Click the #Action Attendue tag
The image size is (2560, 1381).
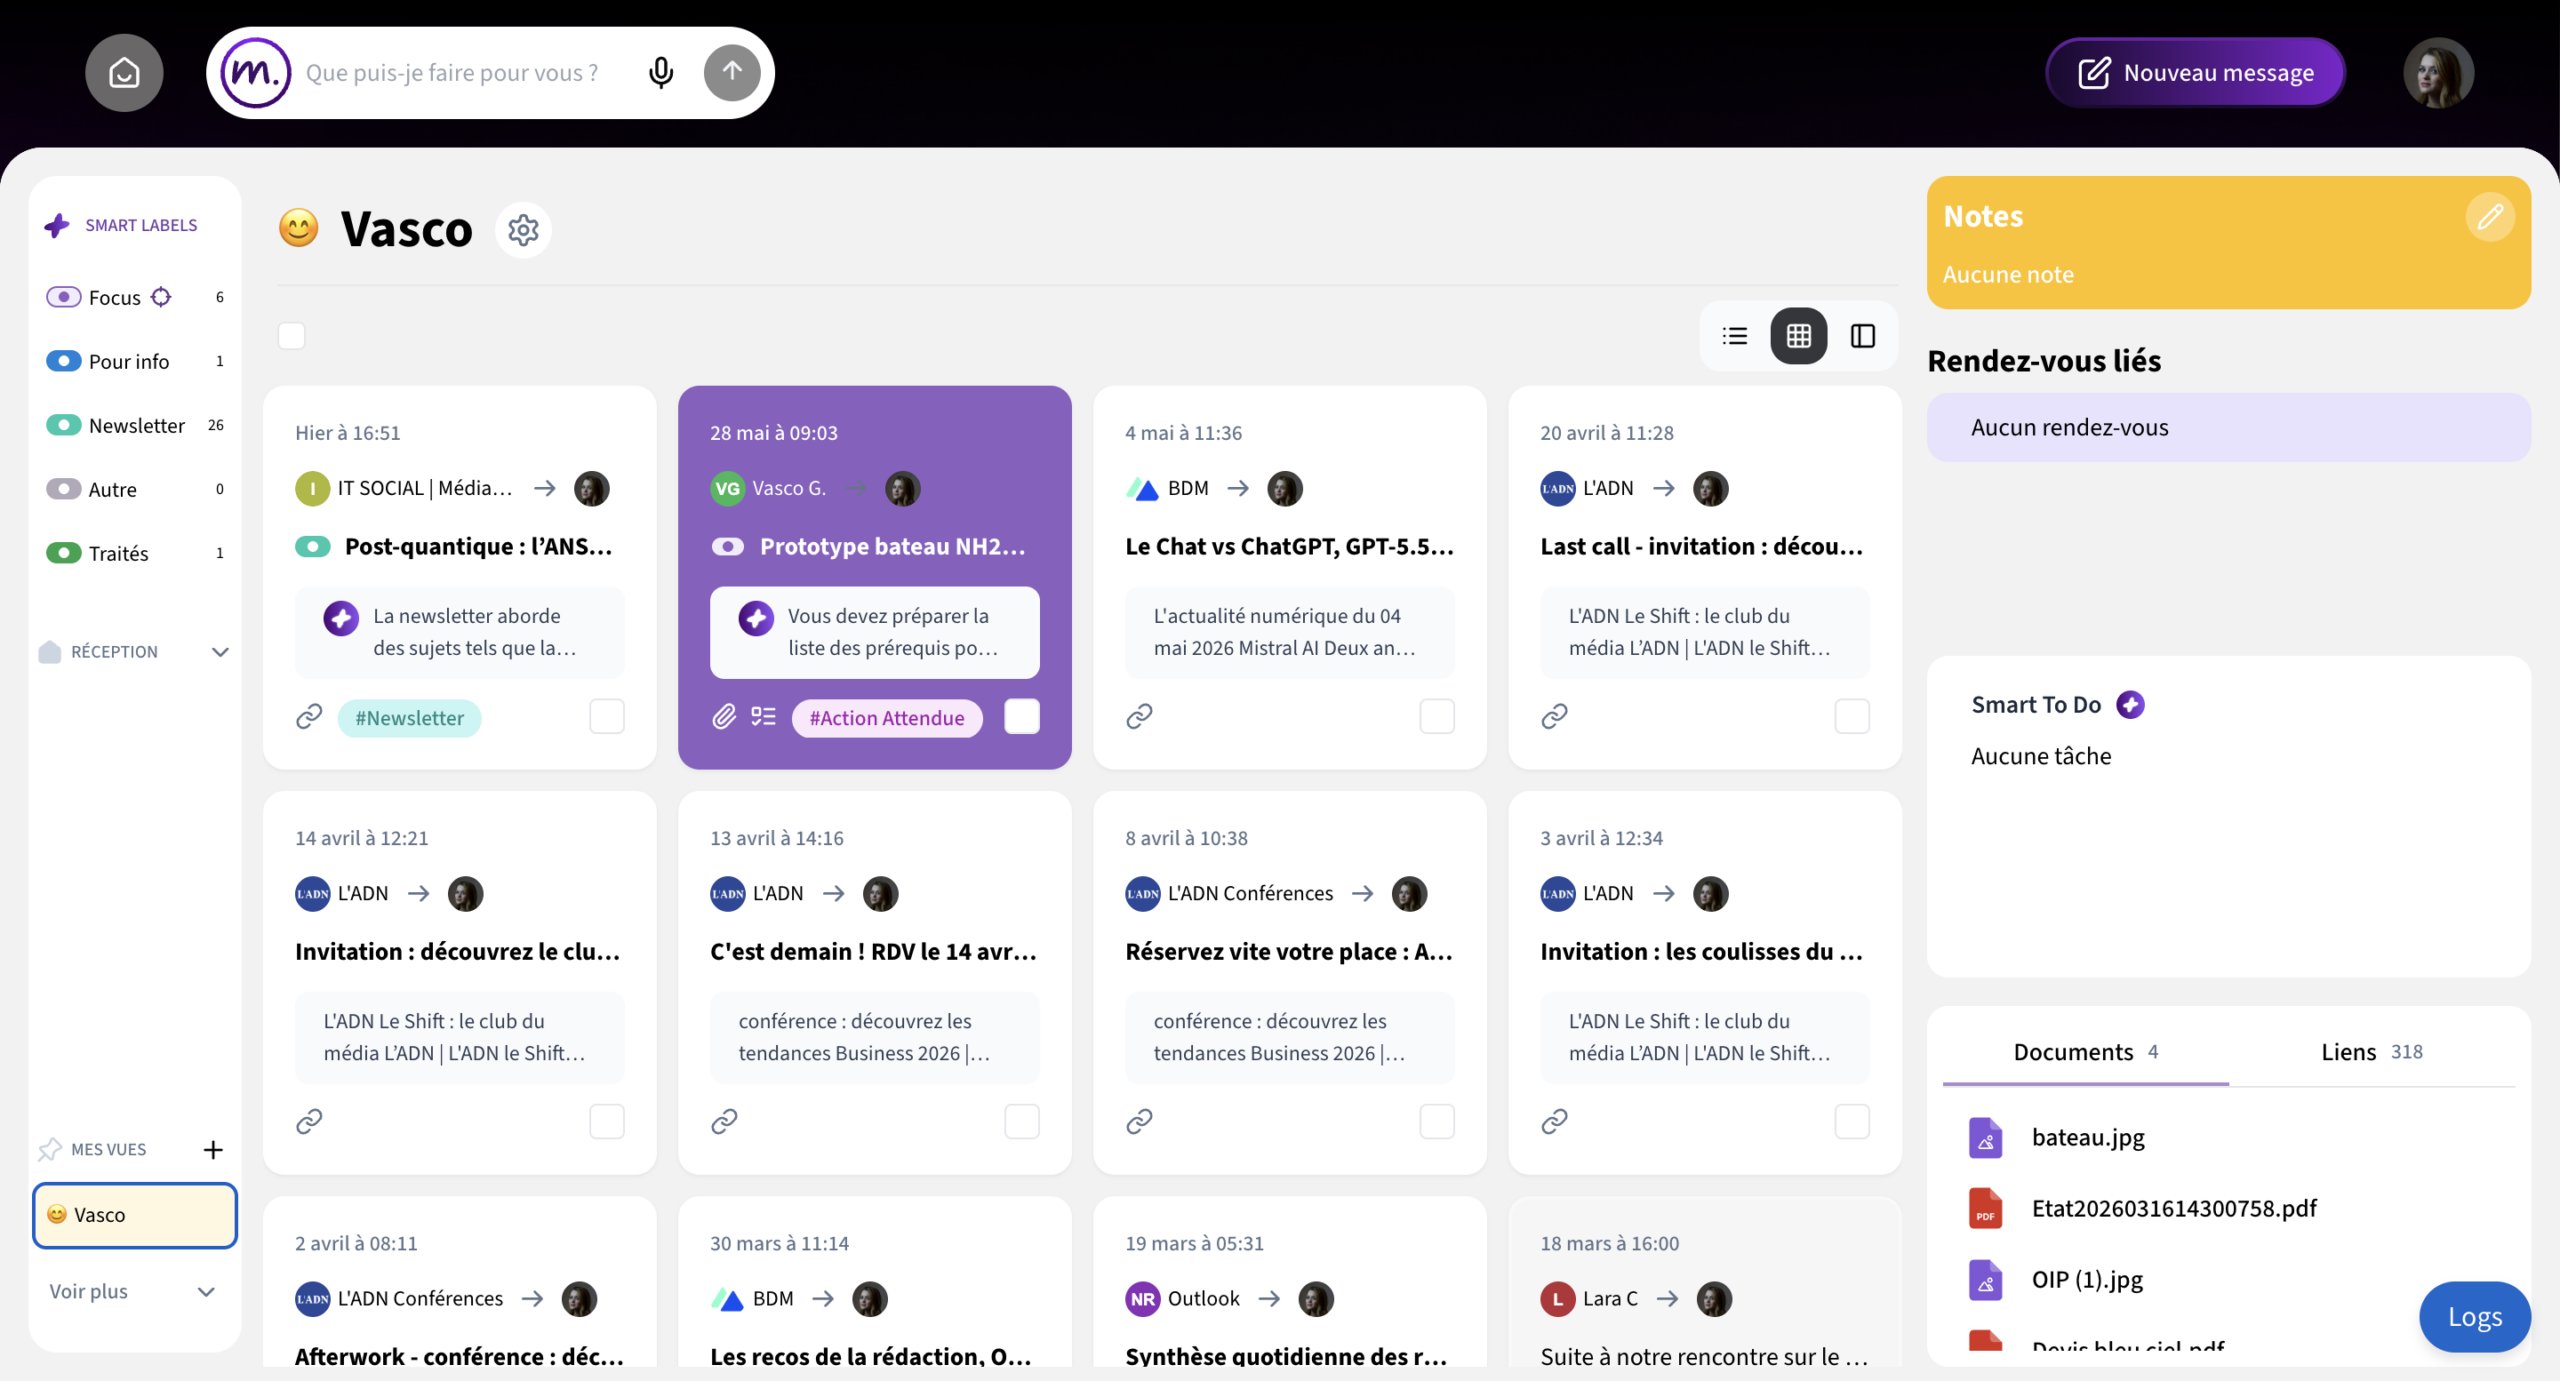[887, 718]
